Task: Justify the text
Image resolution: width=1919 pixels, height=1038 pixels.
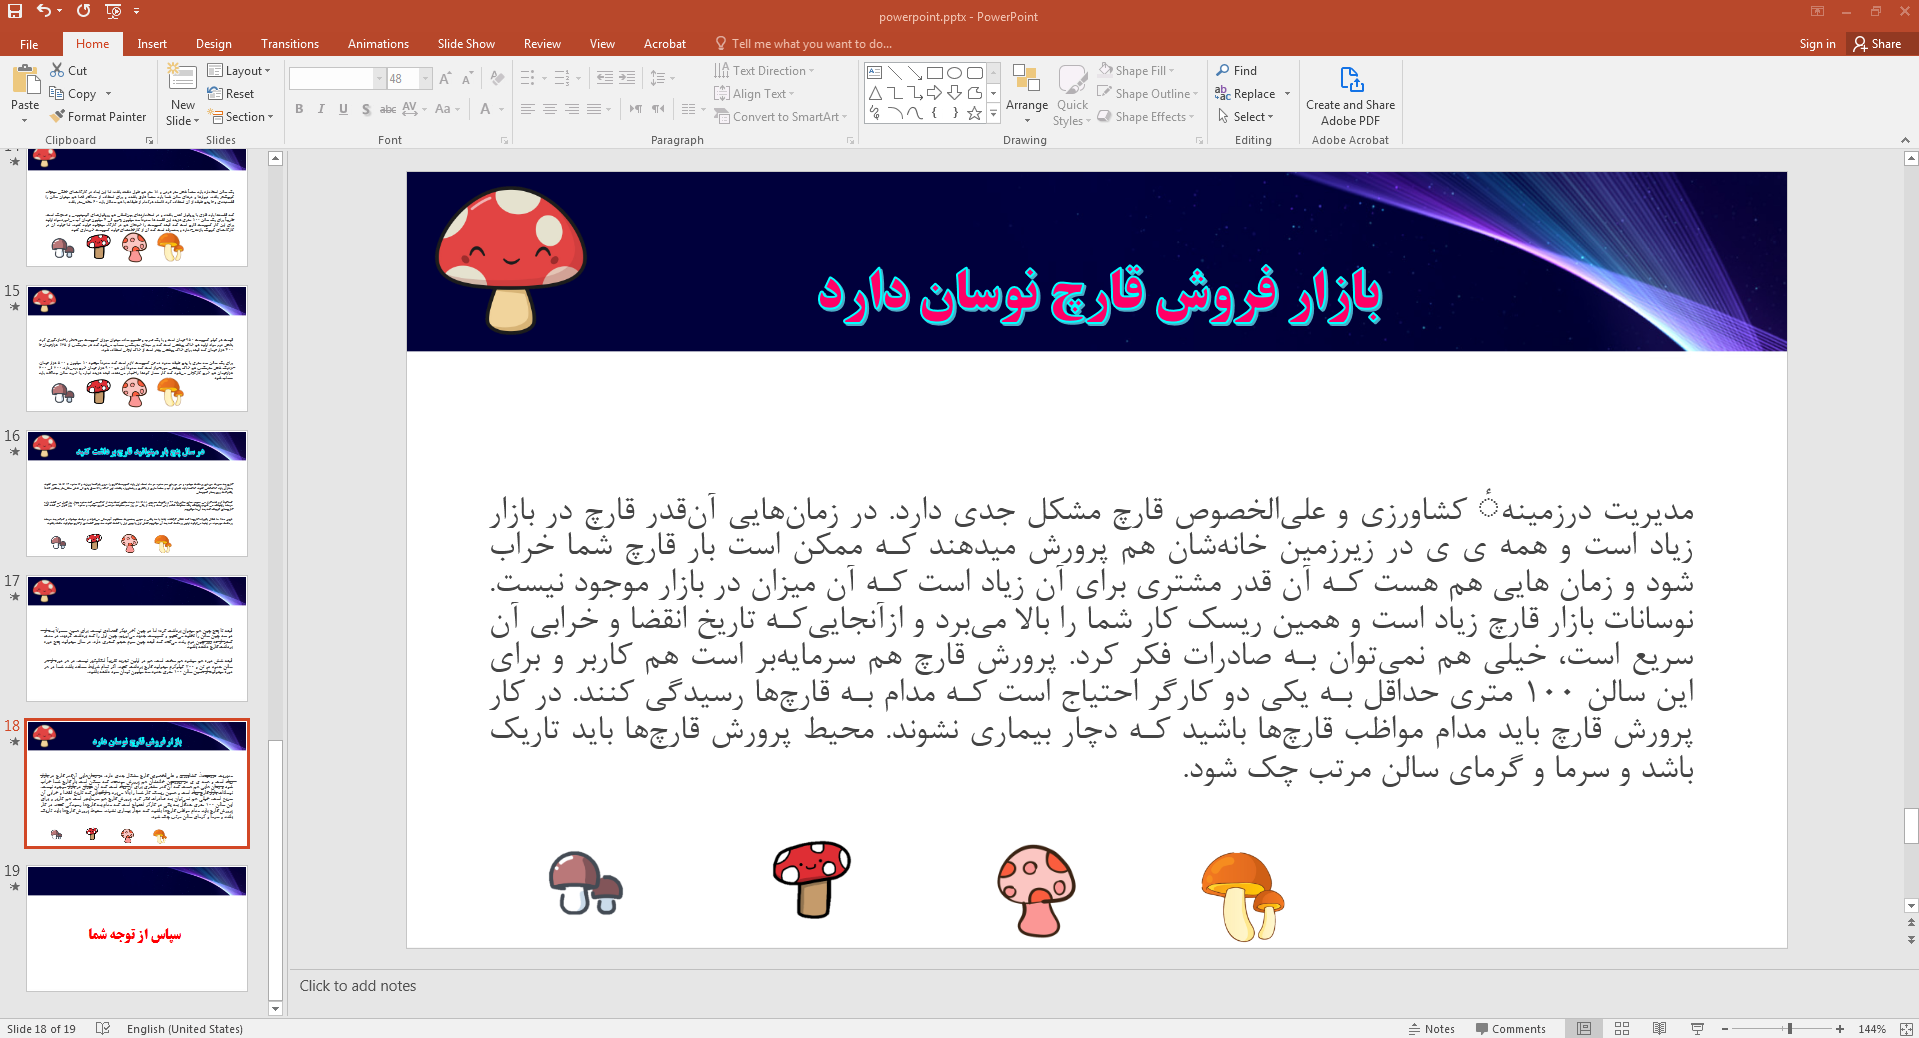Action: [594, 109]
